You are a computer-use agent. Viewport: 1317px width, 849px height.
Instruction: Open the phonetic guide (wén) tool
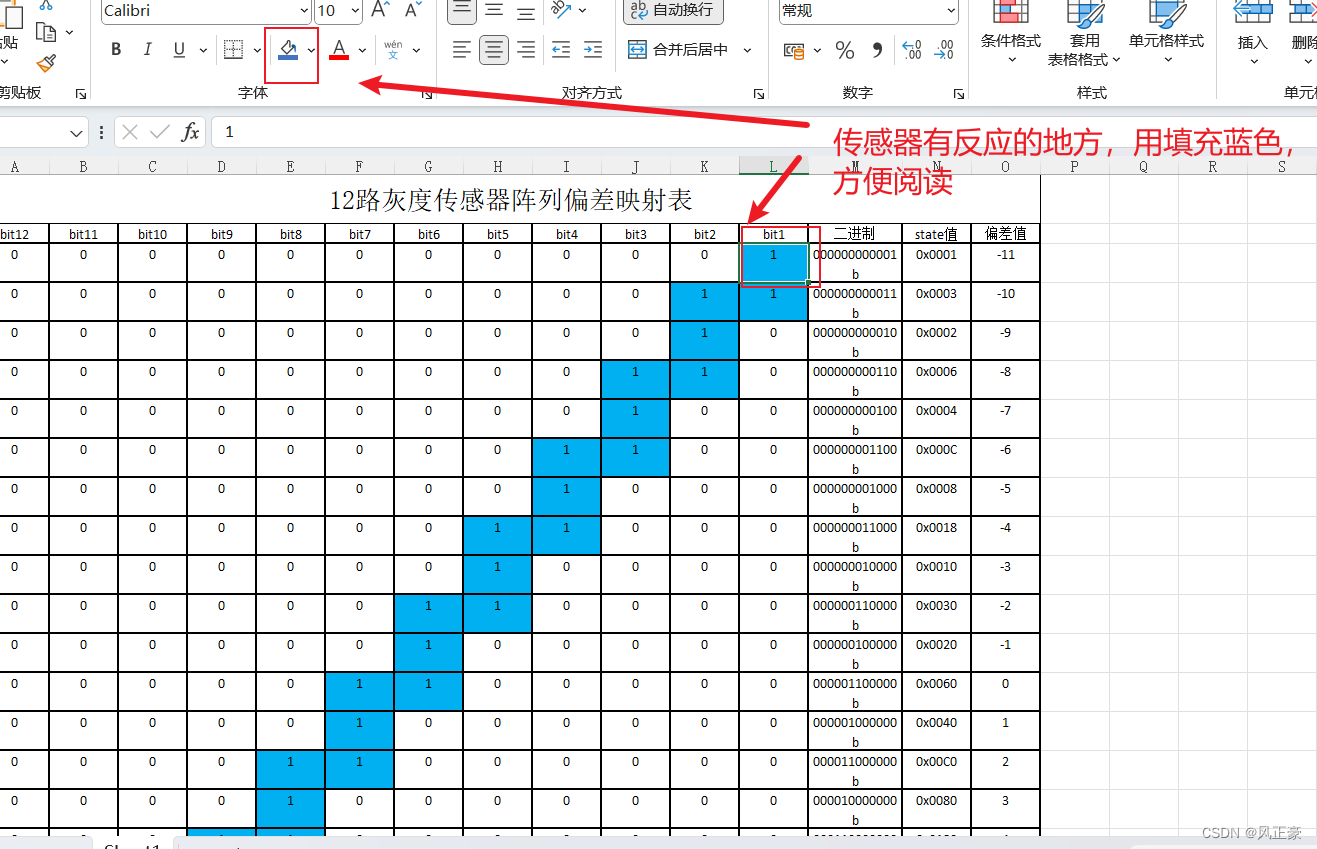coord(393,50)
